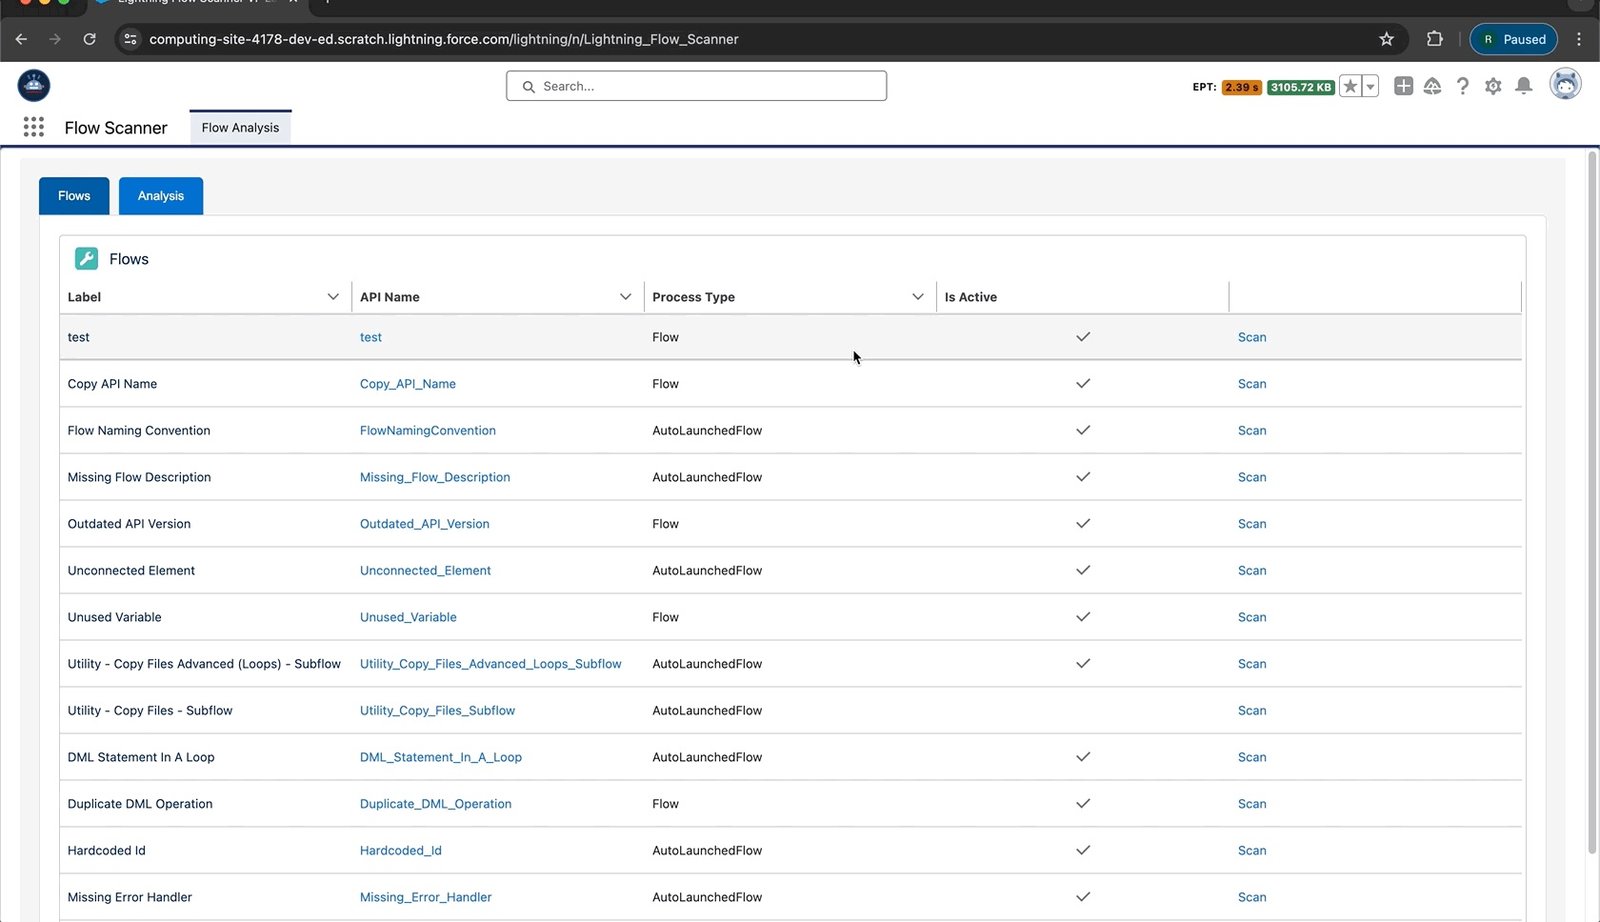Open the Missing_Flow_Description link

pyautogui.click(x=435, y=477)
